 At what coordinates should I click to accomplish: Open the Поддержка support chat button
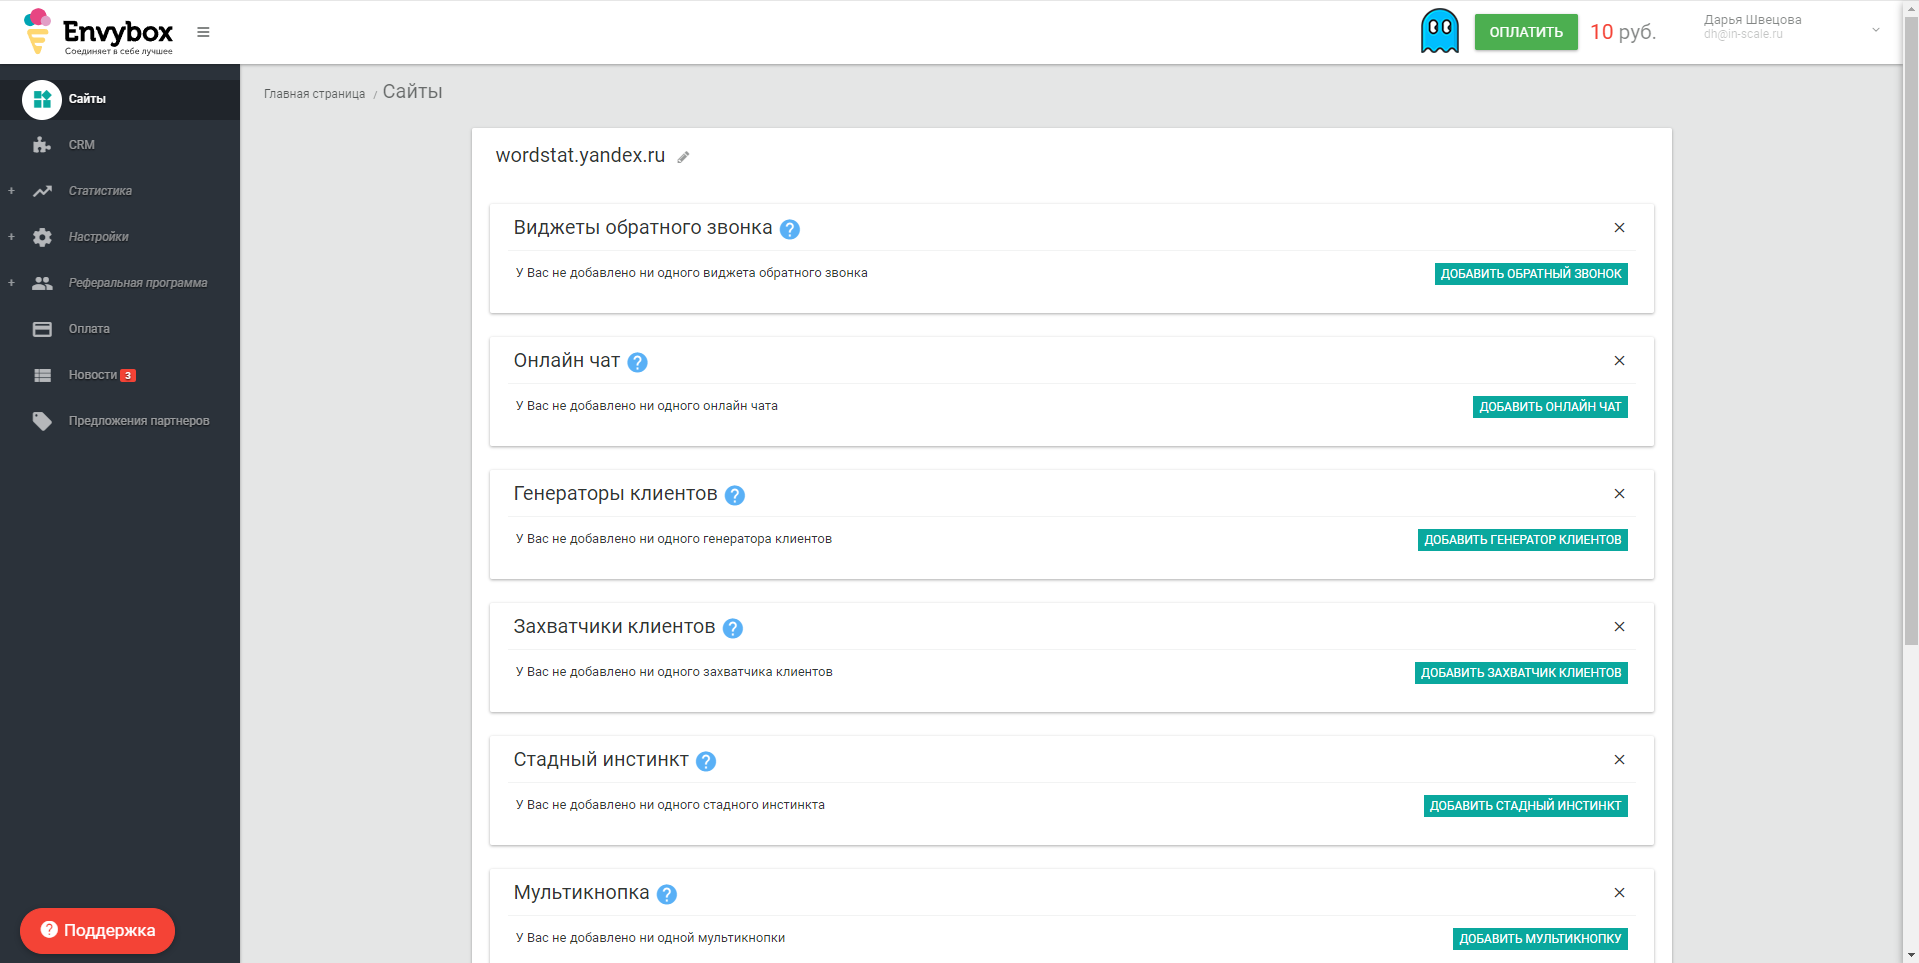click(97, 931)
